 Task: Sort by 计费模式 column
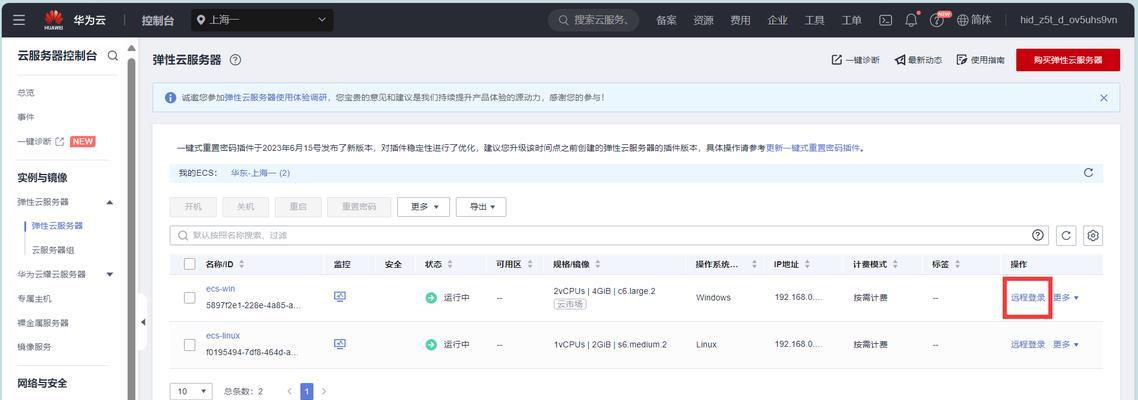click(896, 264)
